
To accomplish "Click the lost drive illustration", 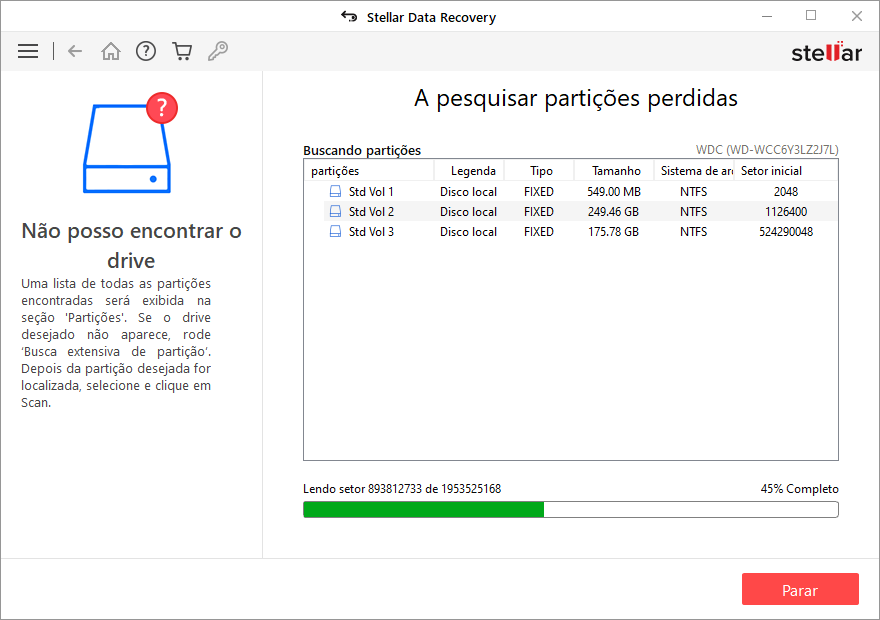I will [130, 143].
